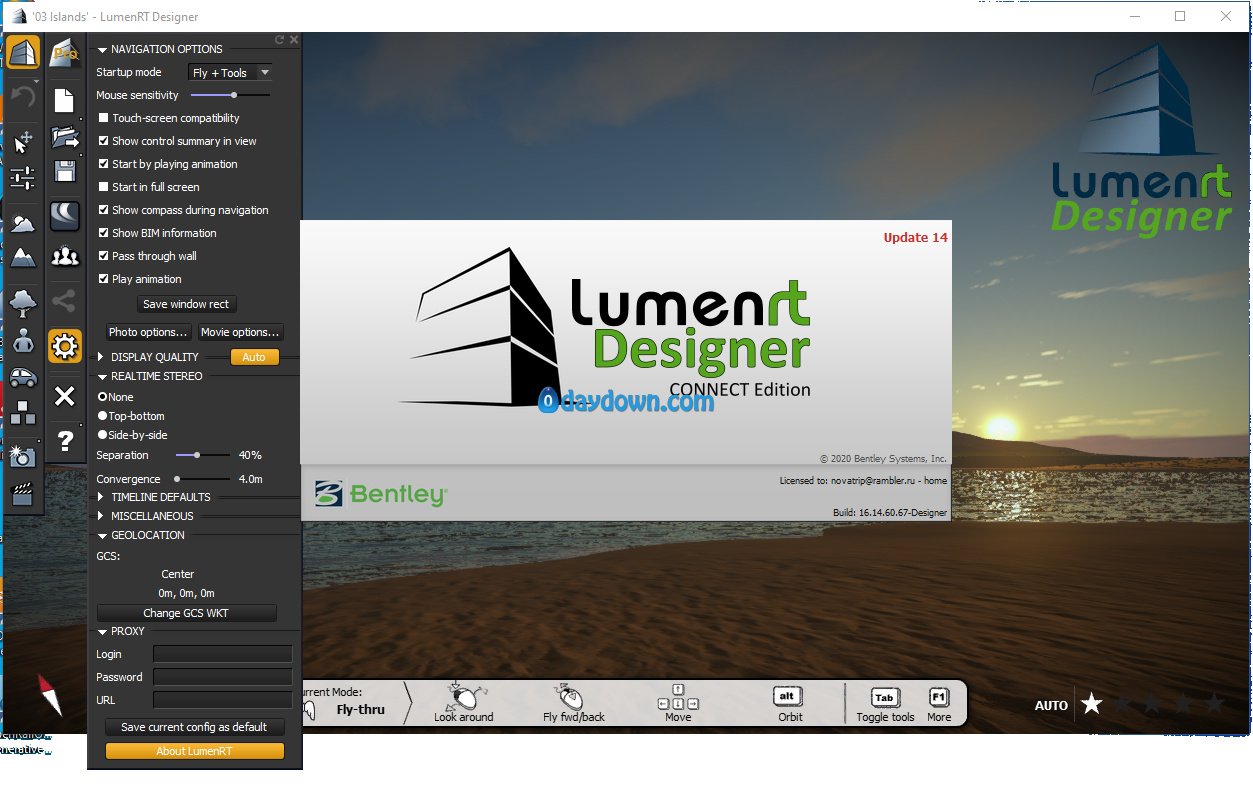Click the Convergence slider handle

point(176,479)
